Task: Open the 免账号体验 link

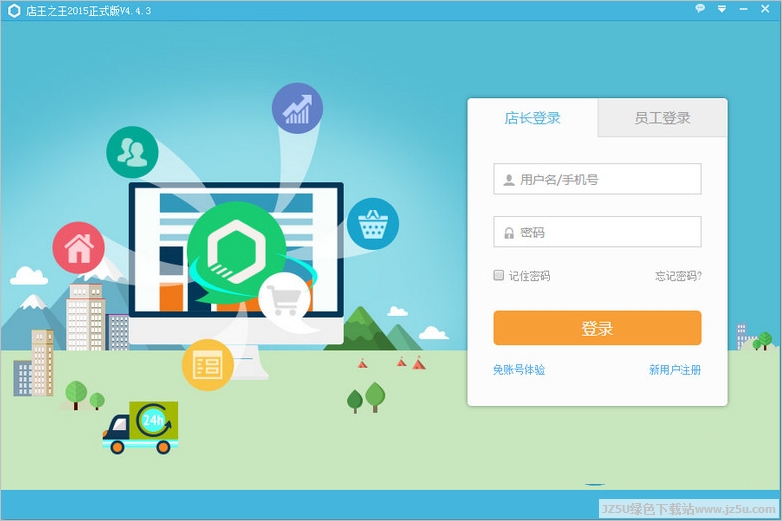Action: [519, 369]
